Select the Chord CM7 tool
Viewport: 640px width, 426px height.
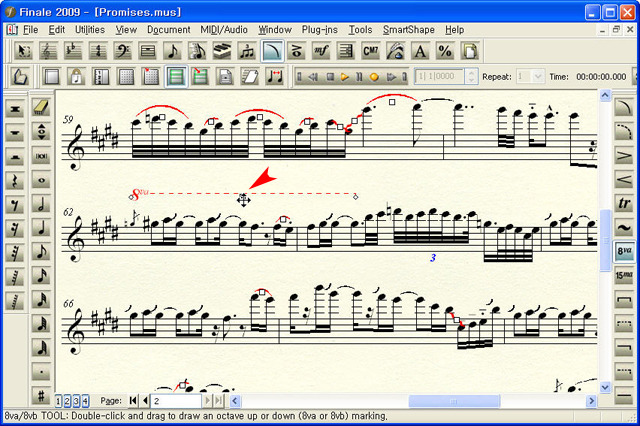pyautogui.click(x=371, y=51)
